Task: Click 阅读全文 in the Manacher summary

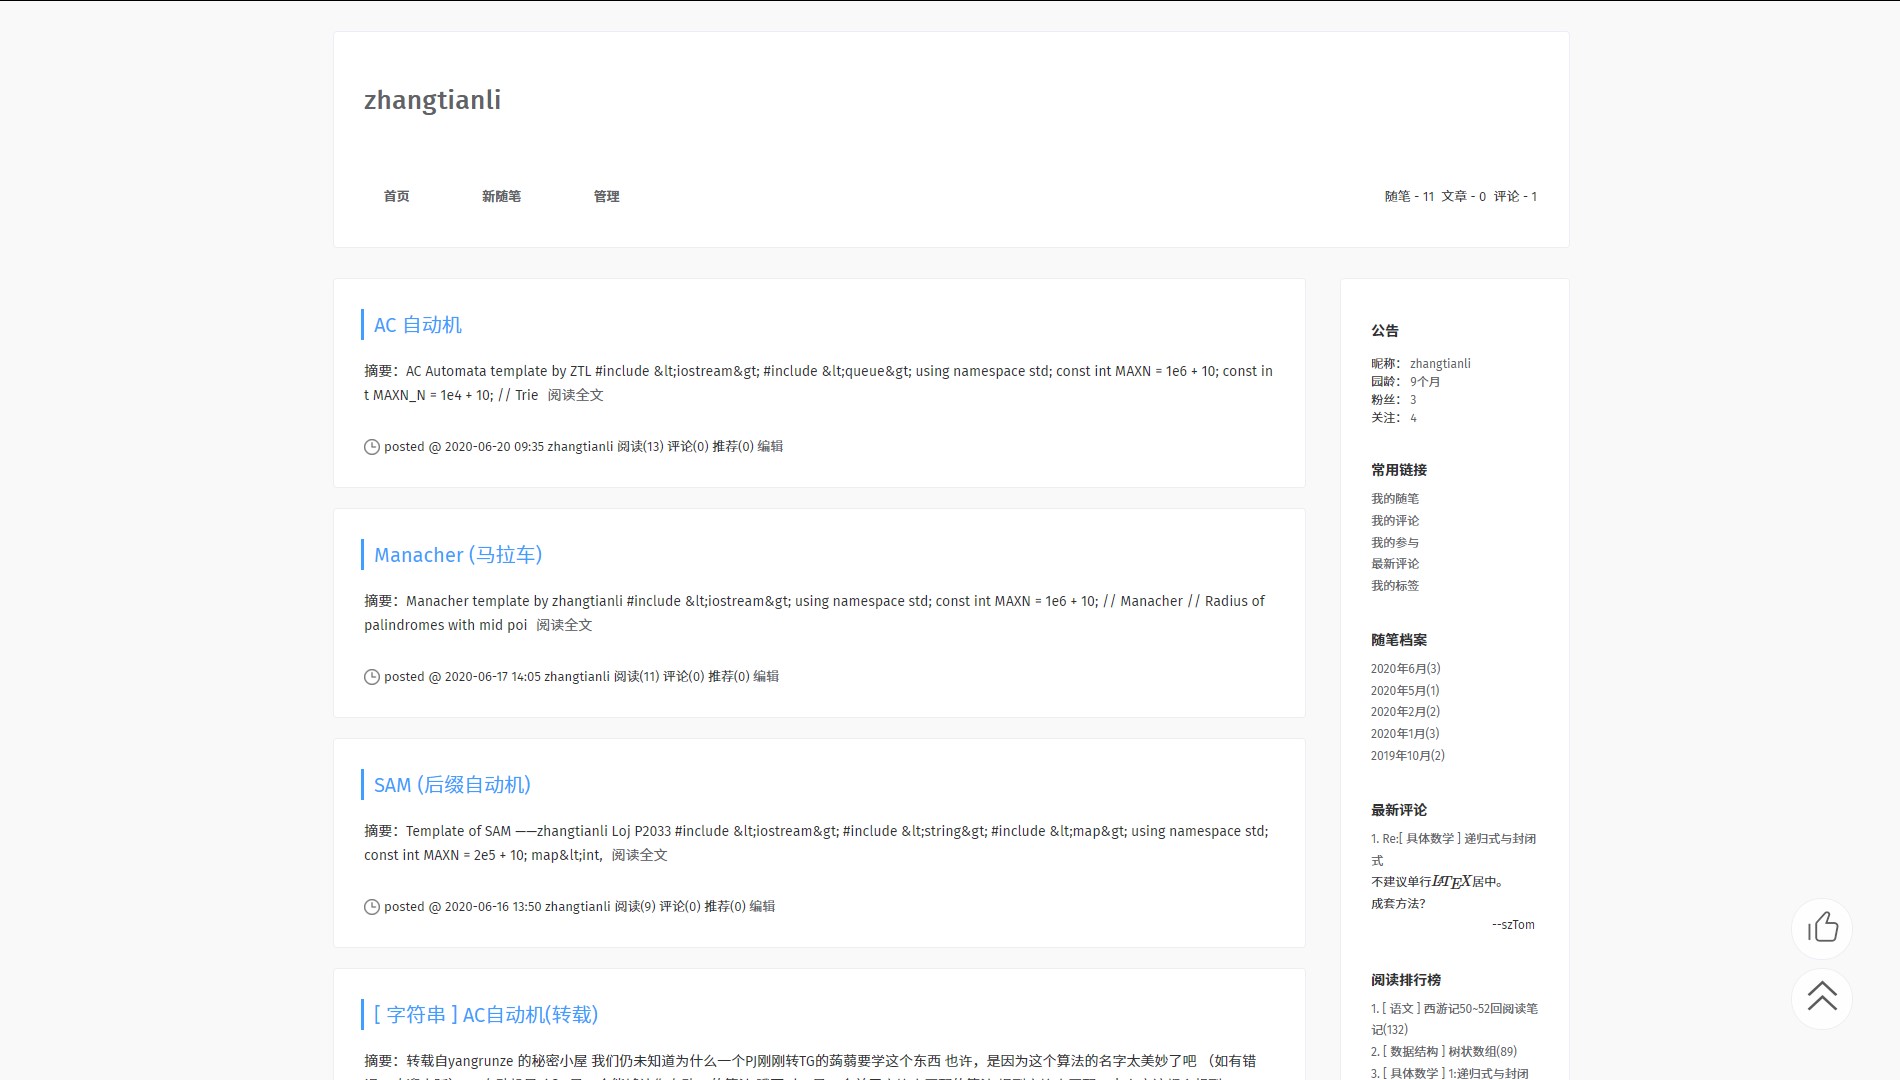Action: tap(564, 625)
